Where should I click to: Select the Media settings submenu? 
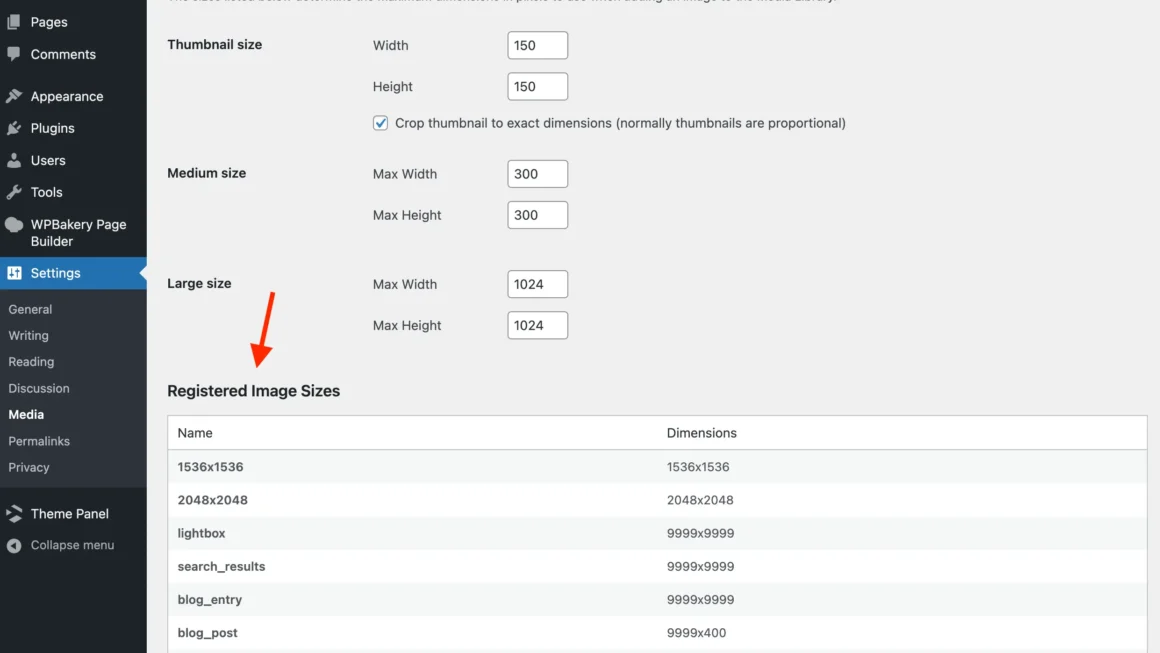[x=26, y=415]
